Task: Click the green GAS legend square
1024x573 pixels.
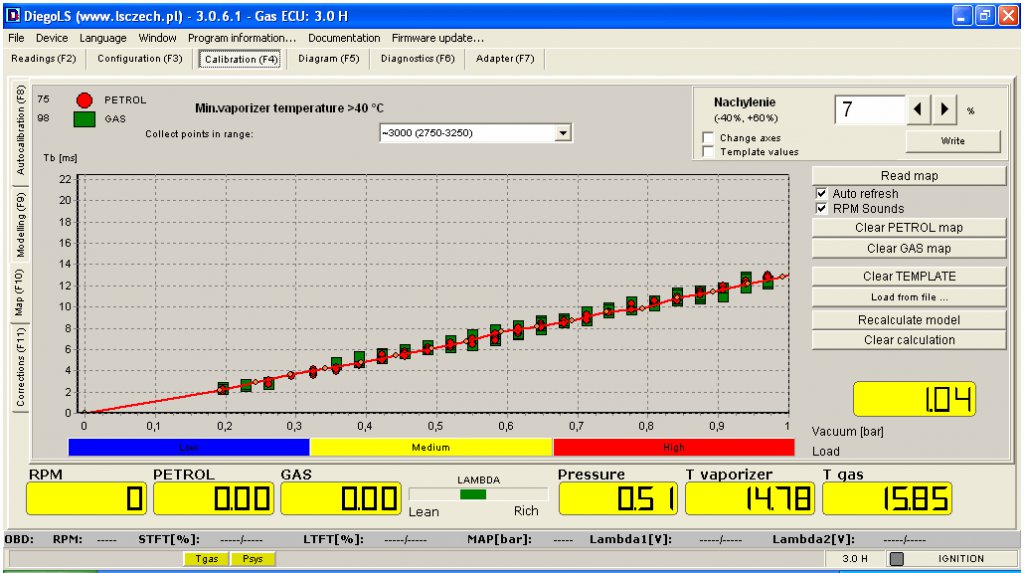Action: point(84,119)
